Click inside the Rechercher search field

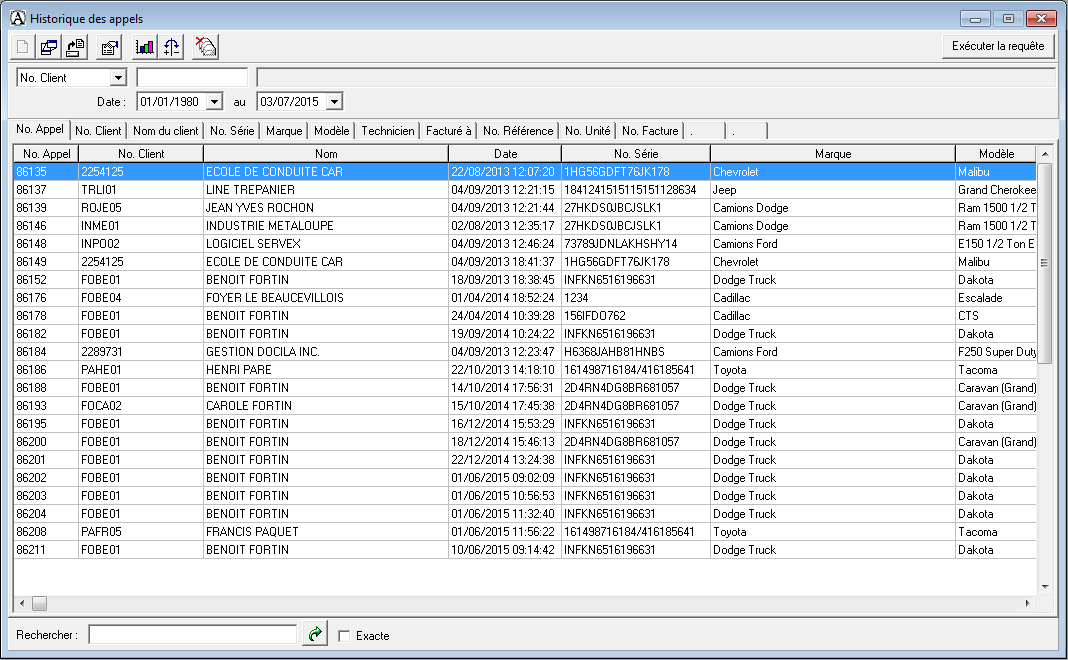[190, 634]
